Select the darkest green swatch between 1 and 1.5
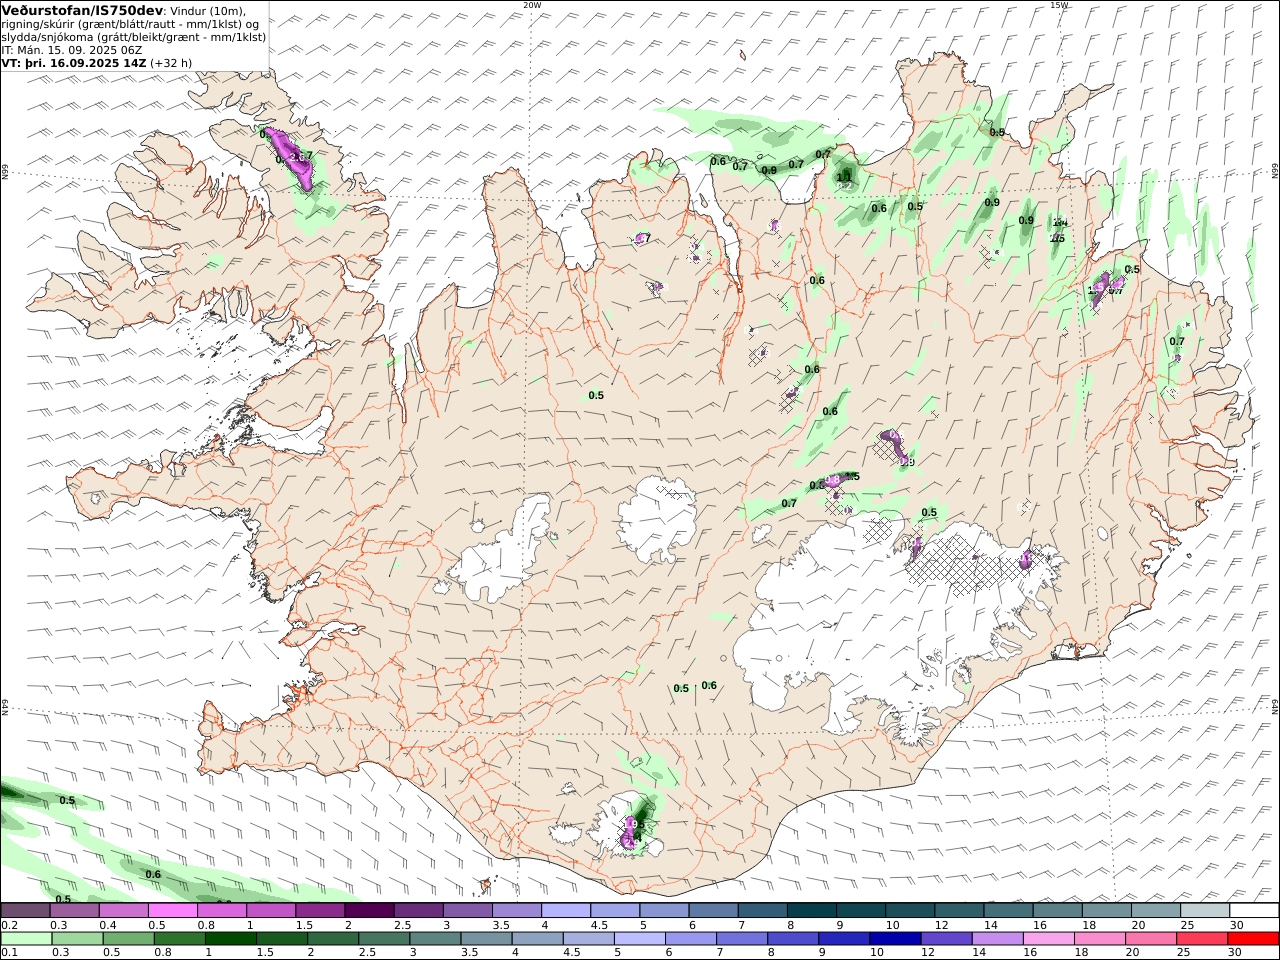Image resolution: width=1280 pixels, height=960 pixels. (229, 939)
